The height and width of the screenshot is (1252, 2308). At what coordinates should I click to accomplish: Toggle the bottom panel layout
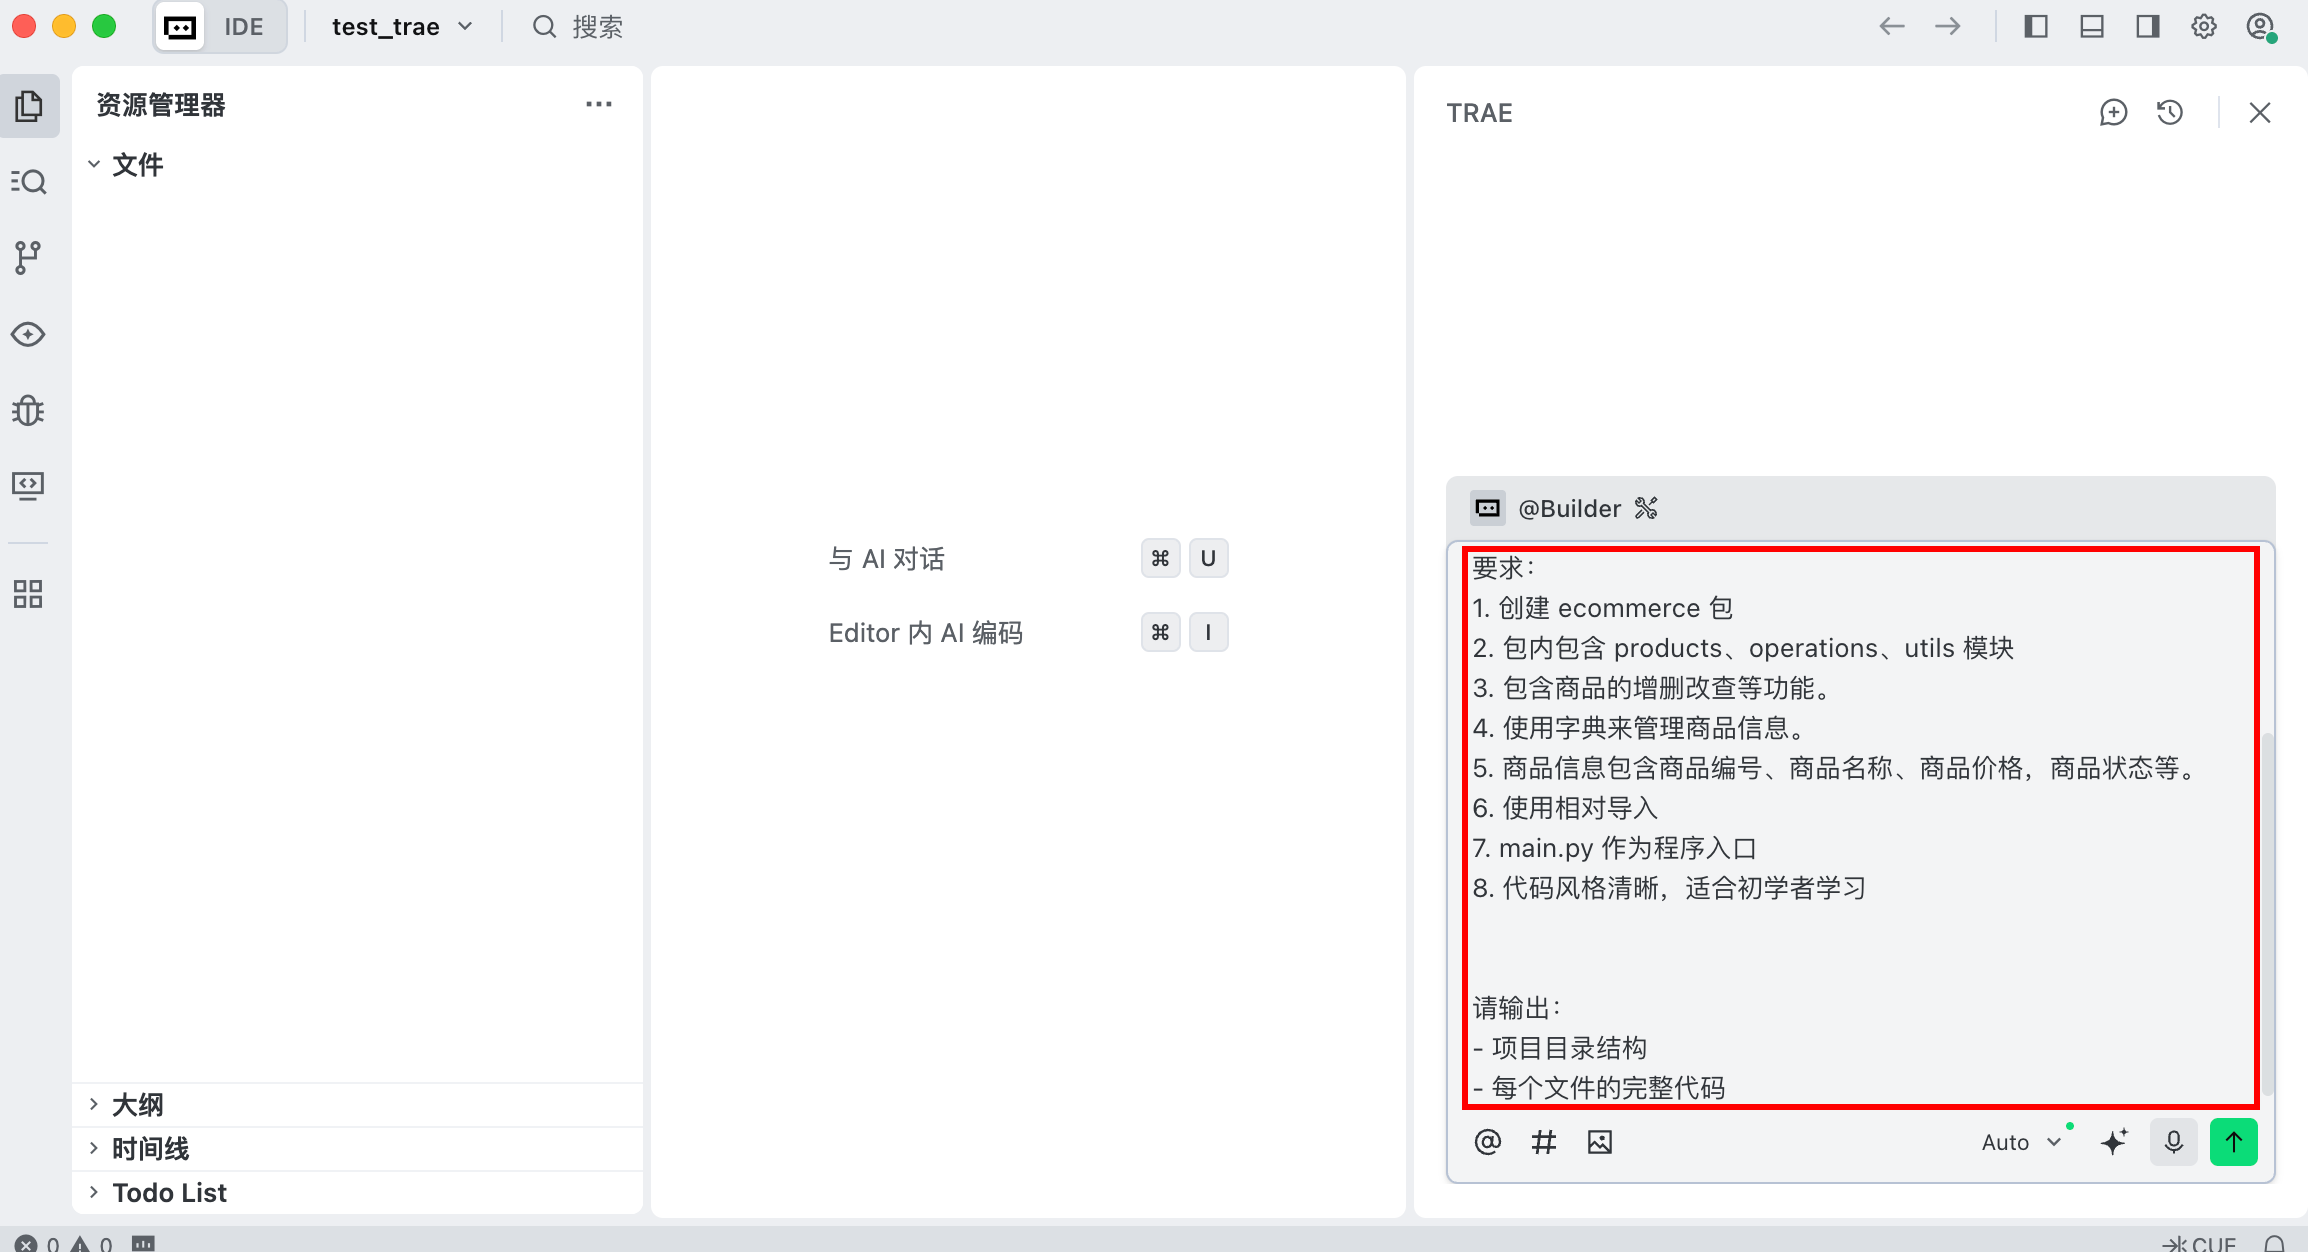pos(2091,27)
